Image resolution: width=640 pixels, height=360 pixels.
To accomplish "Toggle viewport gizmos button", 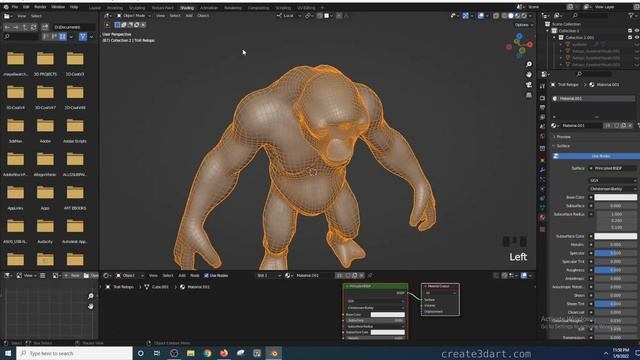I will 466,16.
